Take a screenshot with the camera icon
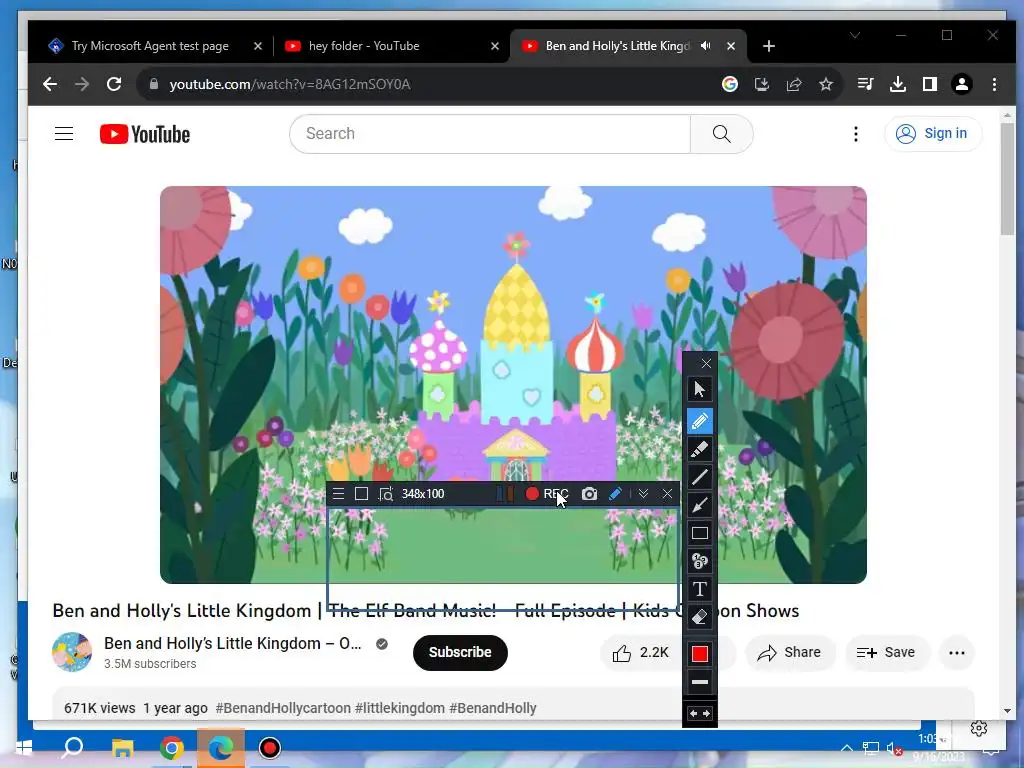 tap(589, 494)
